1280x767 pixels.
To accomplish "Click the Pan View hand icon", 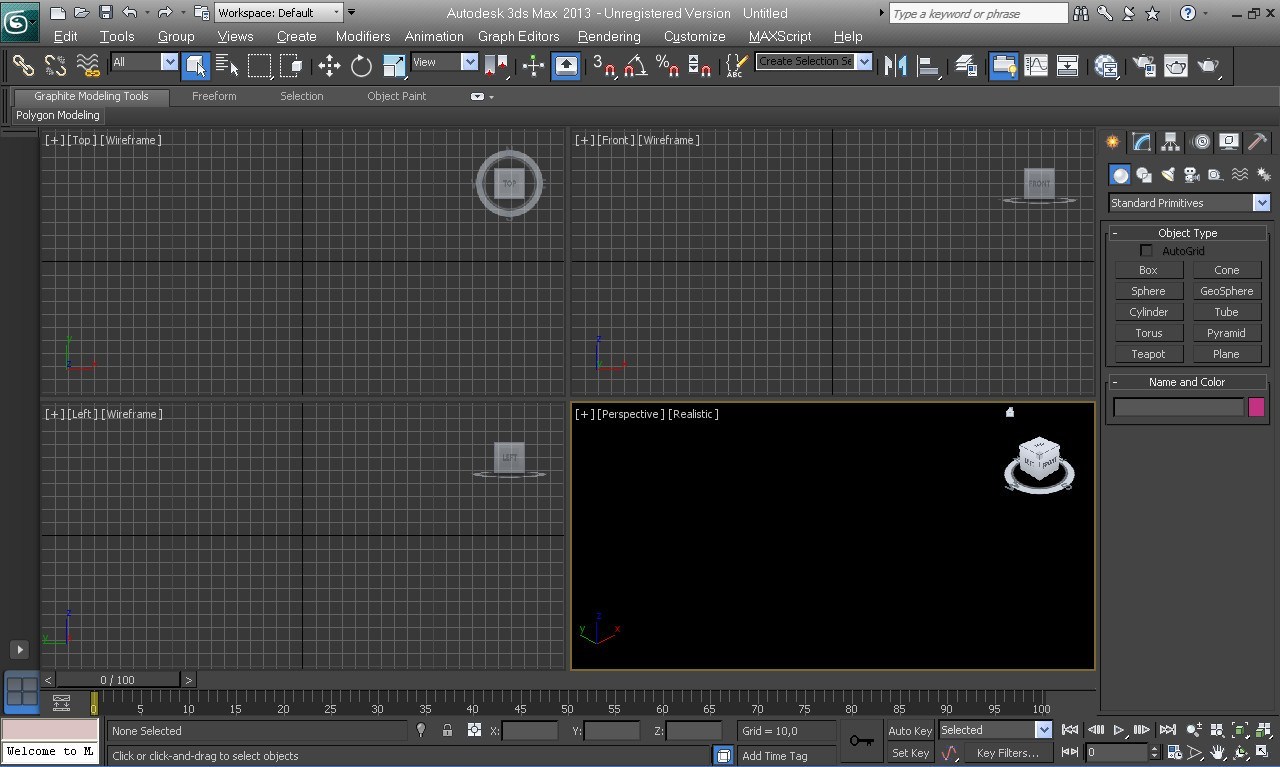I will pos(1218,751).
